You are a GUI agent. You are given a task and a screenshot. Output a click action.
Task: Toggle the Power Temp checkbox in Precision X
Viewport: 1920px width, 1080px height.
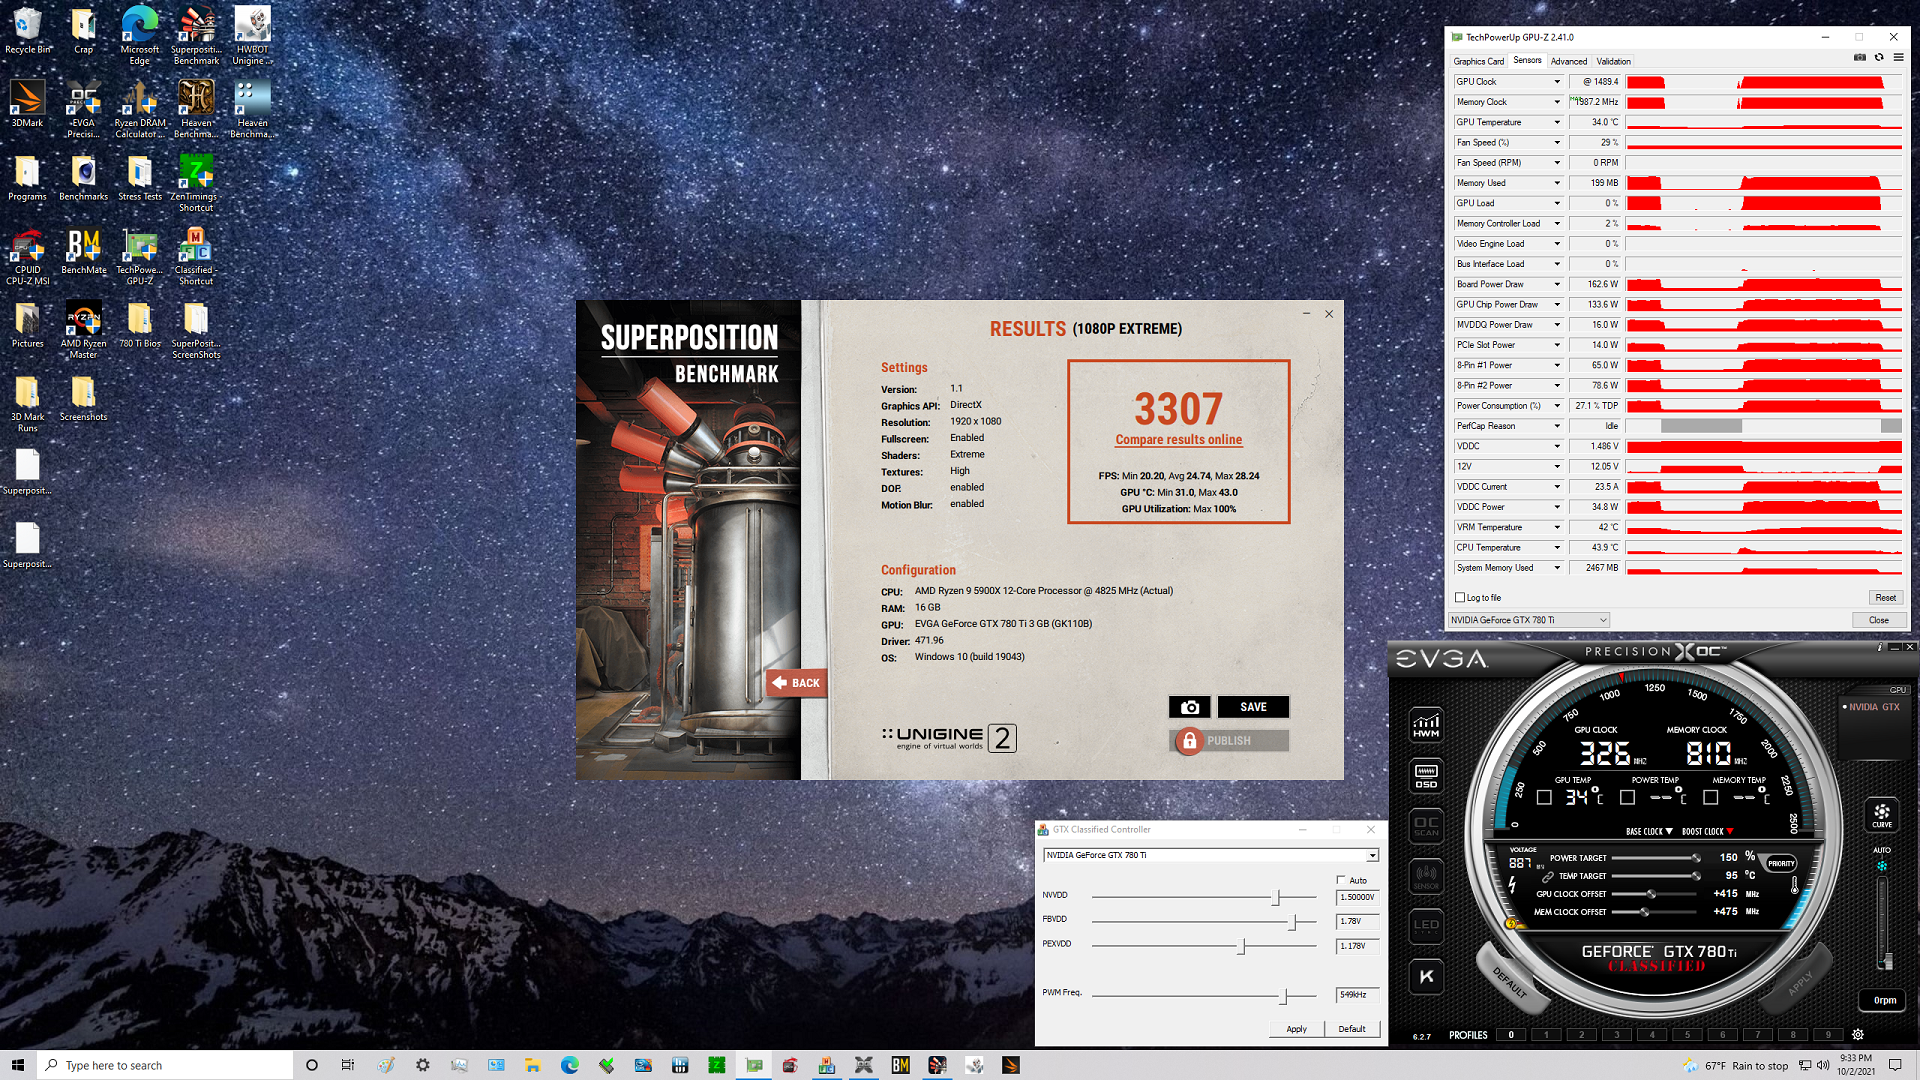click(x=1628, y=798)
